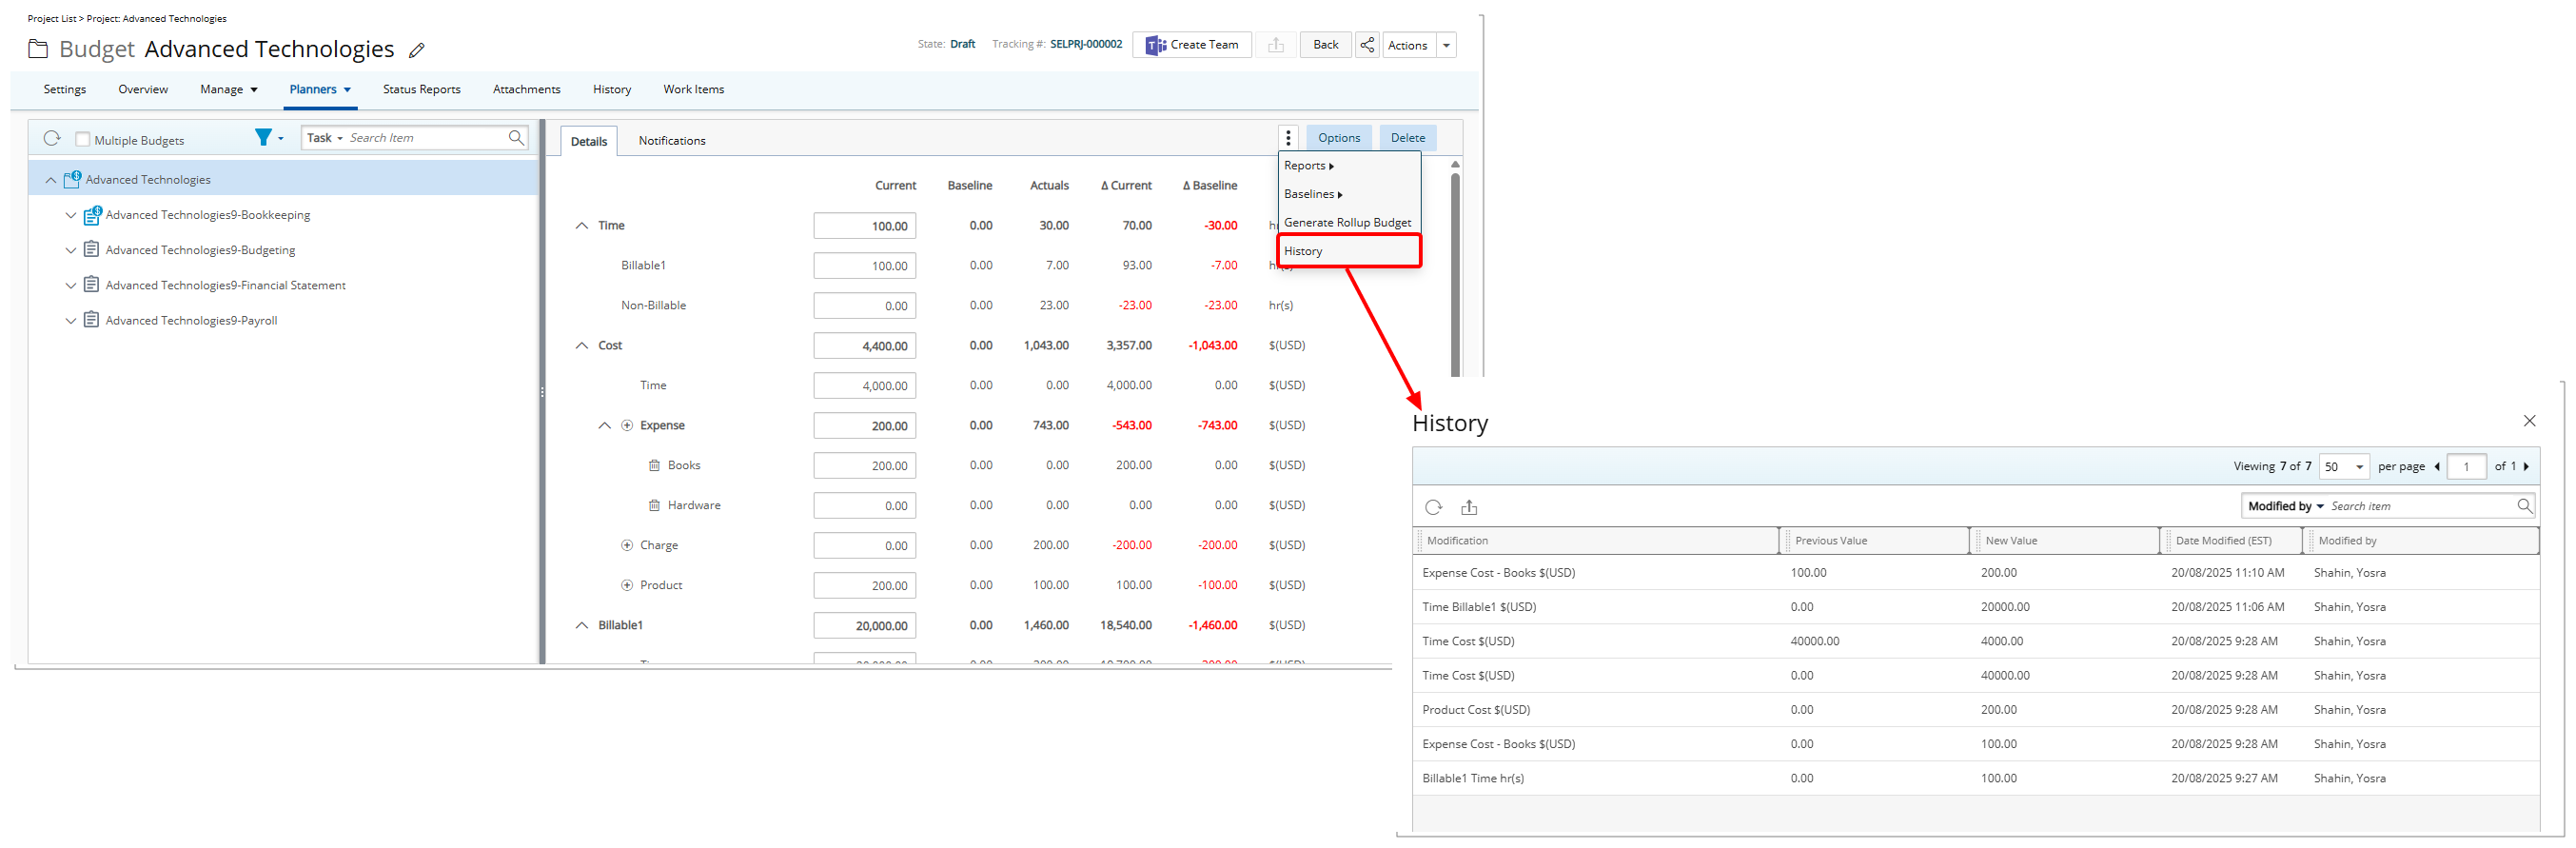The height and width of the screenshot is (848, 2576).
Task: Expand Advanced Technologies9-Payroll node
Action: (x=71, y=320)
